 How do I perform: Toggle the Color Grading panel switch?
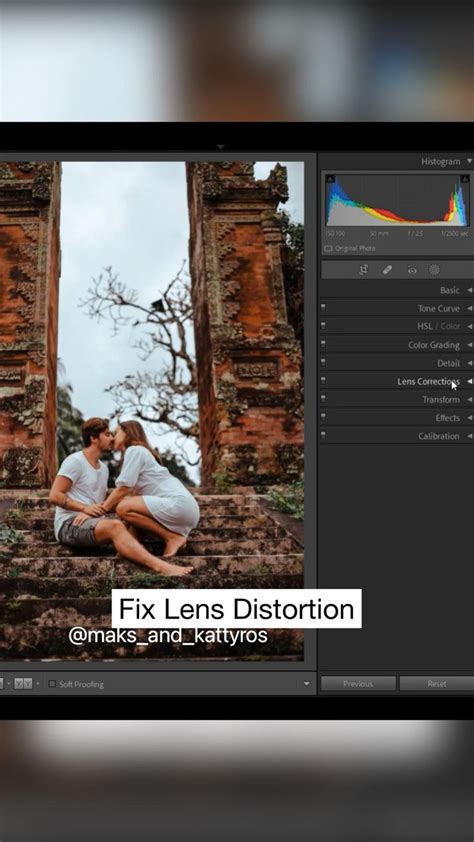323,344
